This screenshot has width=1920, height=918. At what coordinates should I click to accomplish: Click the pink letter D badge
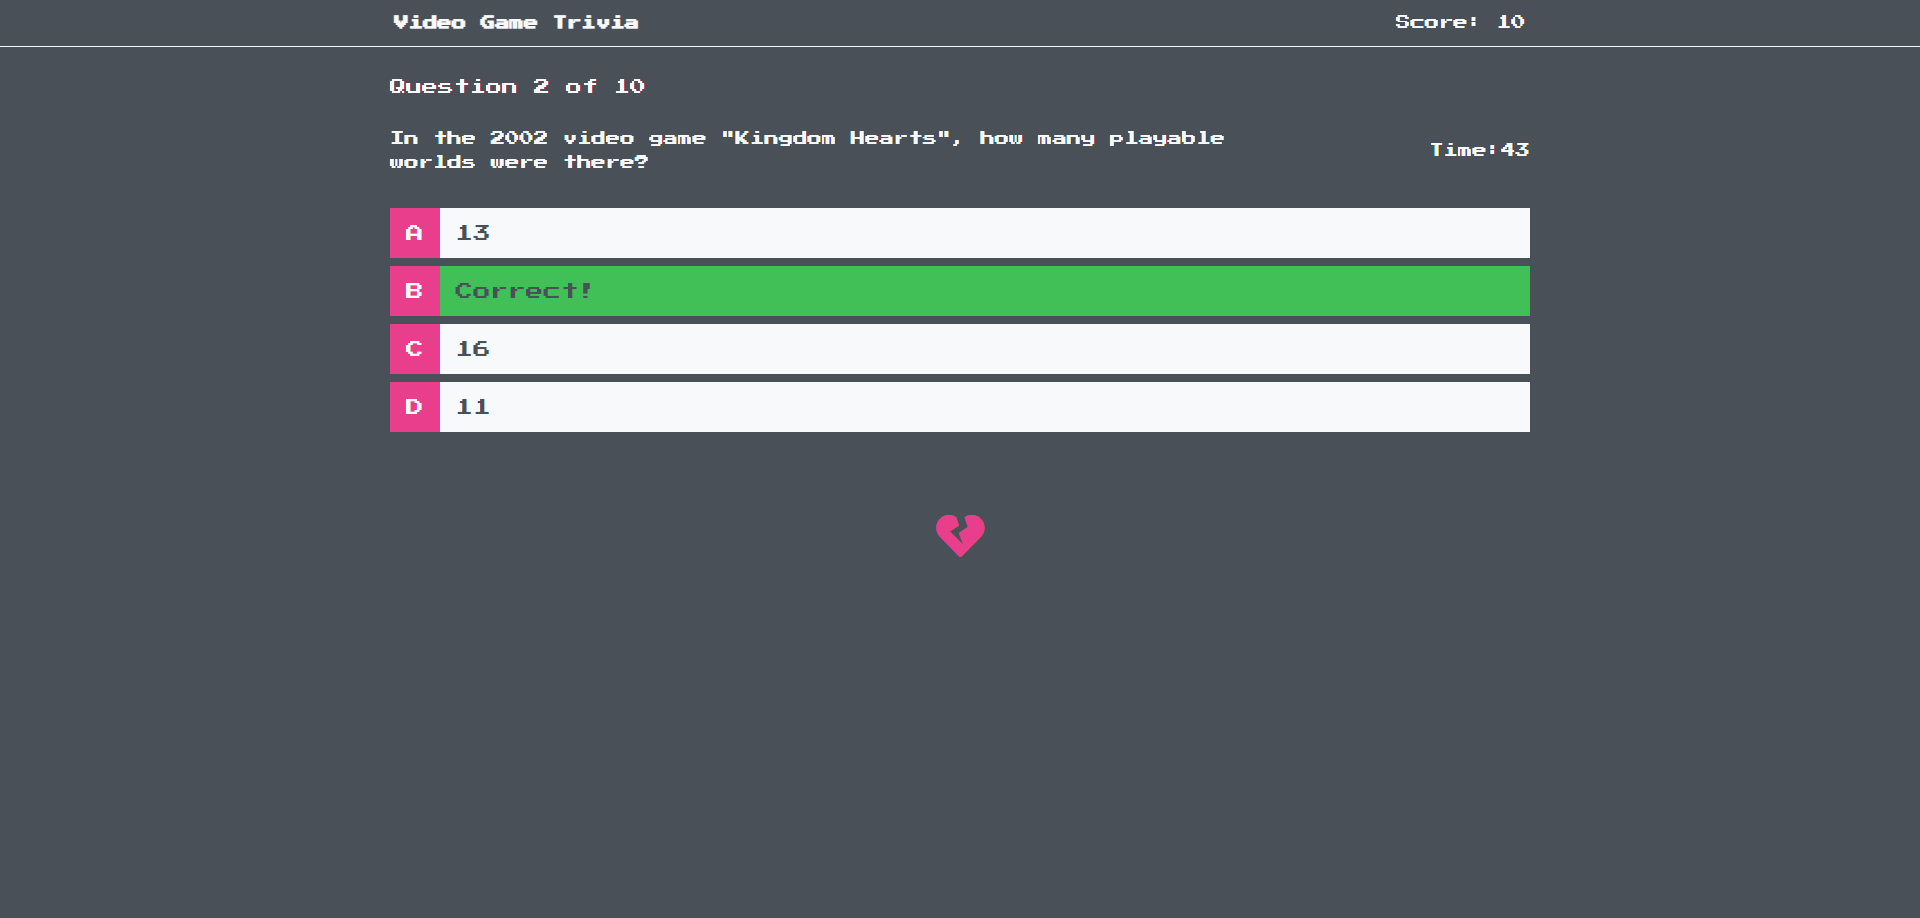pos(414,406)
